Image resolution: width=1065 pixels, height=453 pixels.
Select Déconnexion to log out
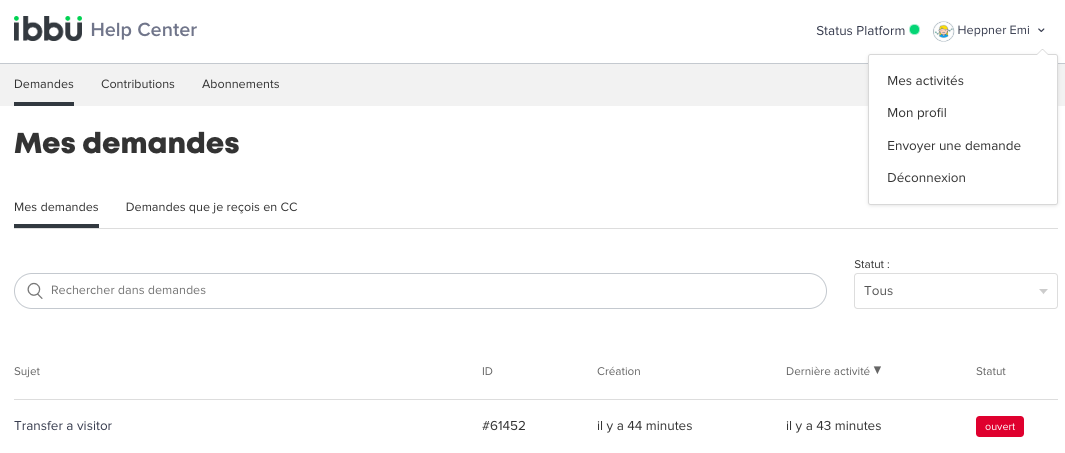[x=926, y=178]
